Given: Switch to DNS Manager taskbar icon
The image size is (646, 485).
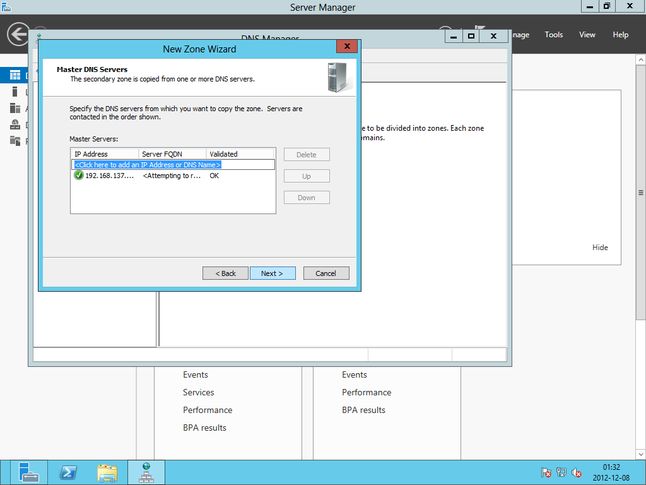Looking at the screenshot, I should click(x=146, y=472).
